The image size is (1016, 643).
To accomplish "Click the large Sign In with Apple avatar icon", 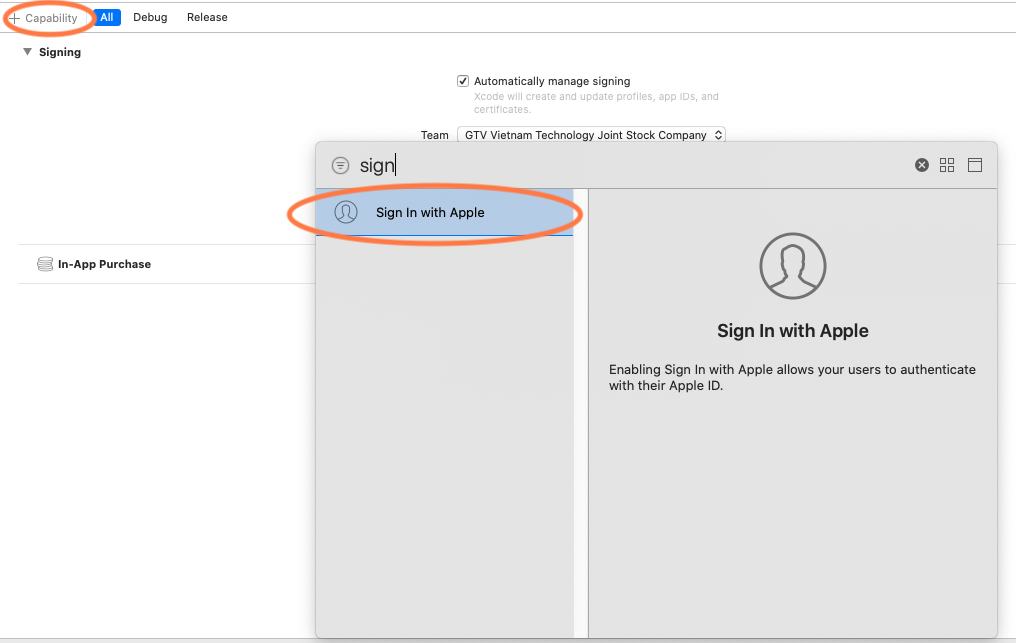I will (x=792, y=266).
